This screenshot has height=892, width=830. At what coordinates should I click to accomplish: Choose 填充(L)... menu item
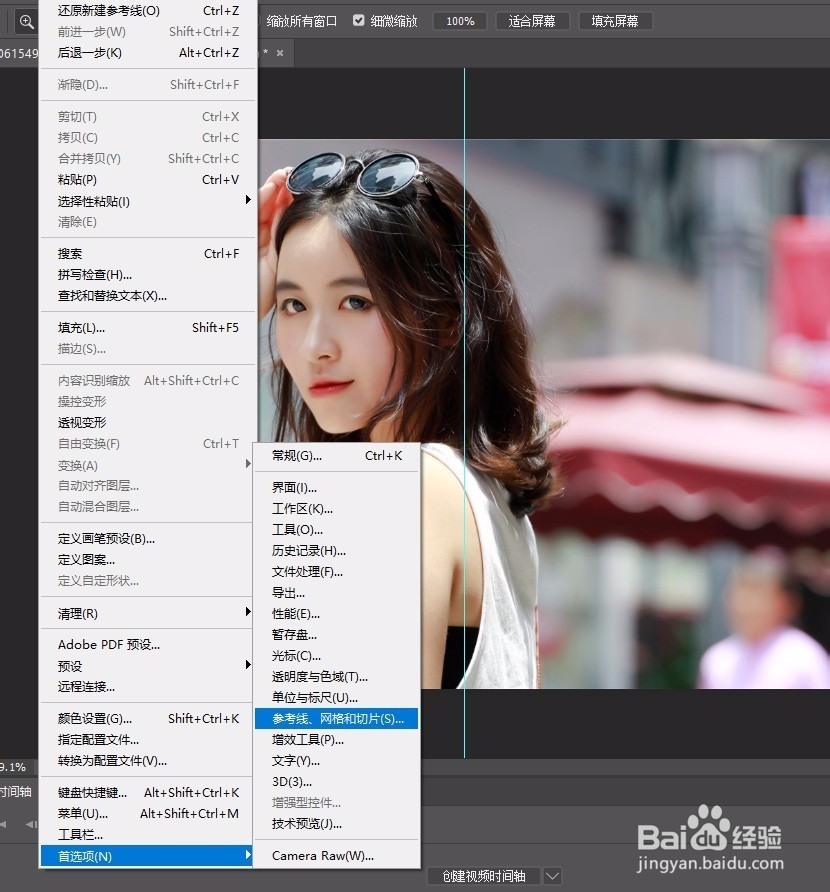pos(148,328)
